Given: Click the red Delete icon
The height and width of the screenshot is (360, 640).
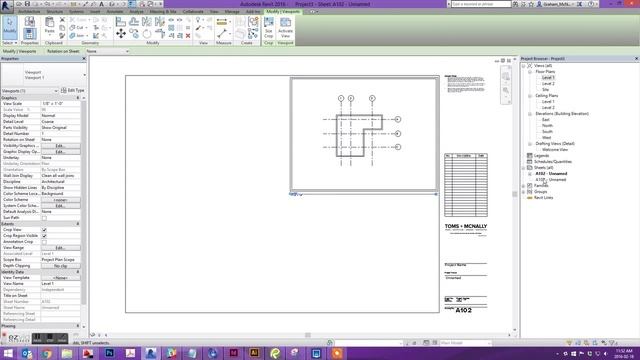Looking at the screenshot, I should (188, 36).
